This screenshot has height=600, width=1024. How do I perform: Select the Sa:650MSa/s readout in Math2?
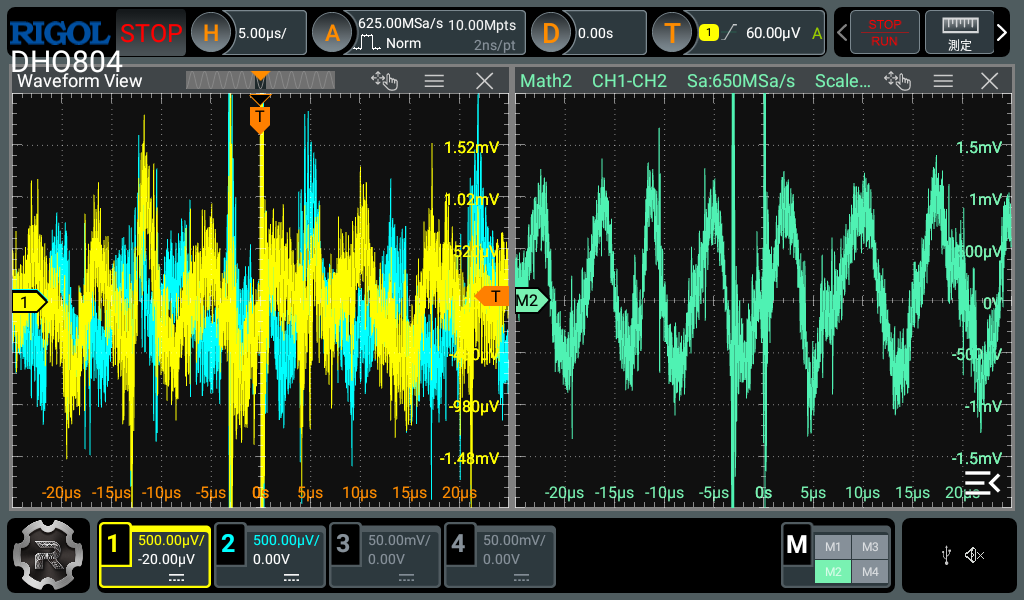point(741,81)
